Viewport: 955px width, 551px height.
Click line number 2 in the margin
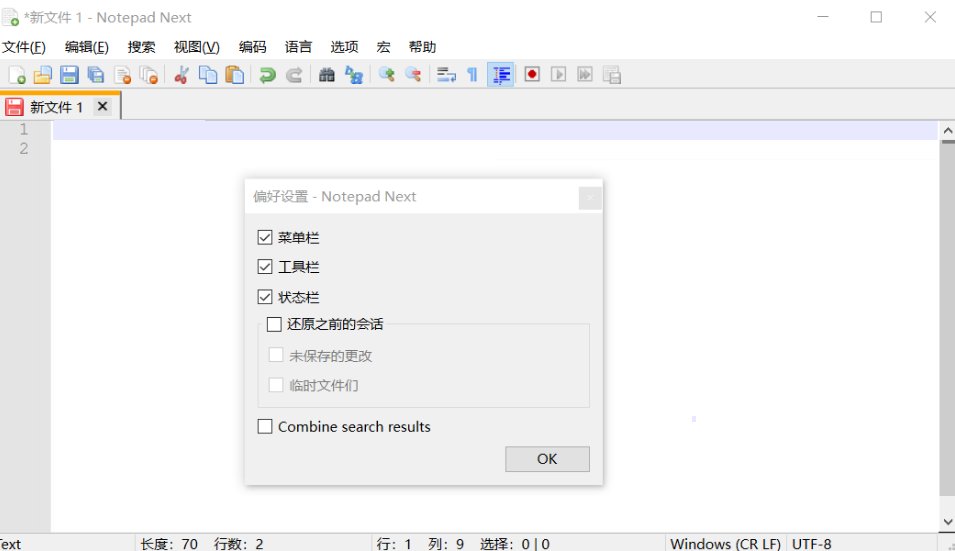[x=24, y=148]
